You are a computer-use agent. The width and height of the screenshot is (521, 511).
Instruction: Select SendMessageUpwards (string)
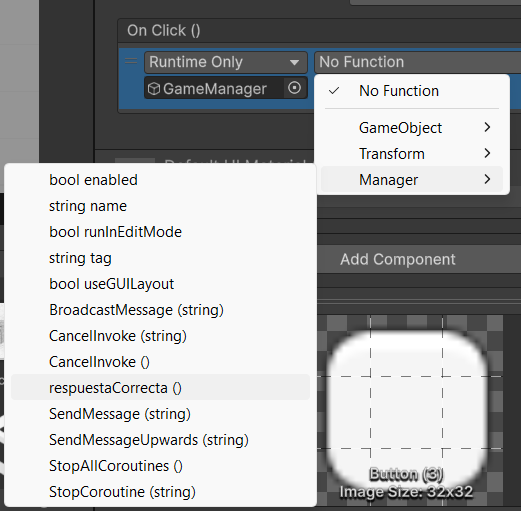(x=160, y=440)
